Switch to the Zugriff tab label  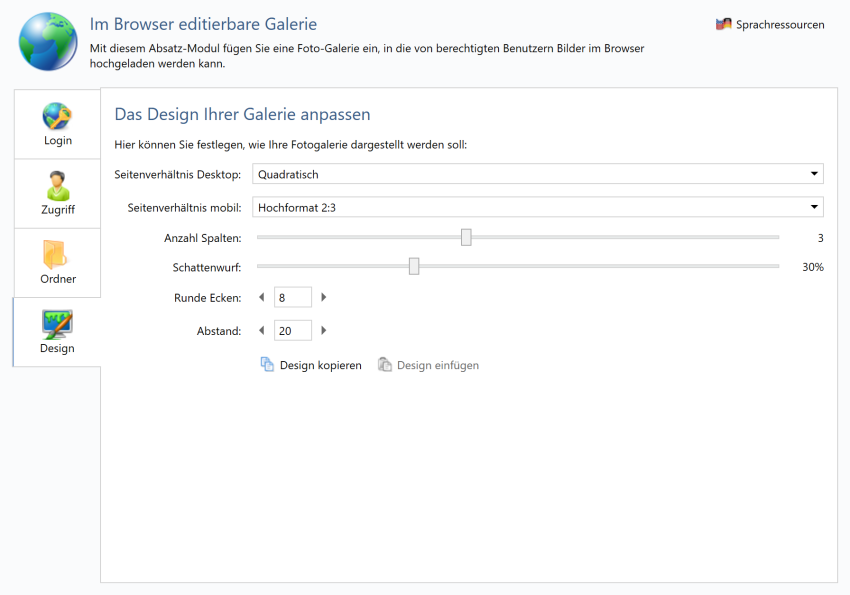pos(57,210)
